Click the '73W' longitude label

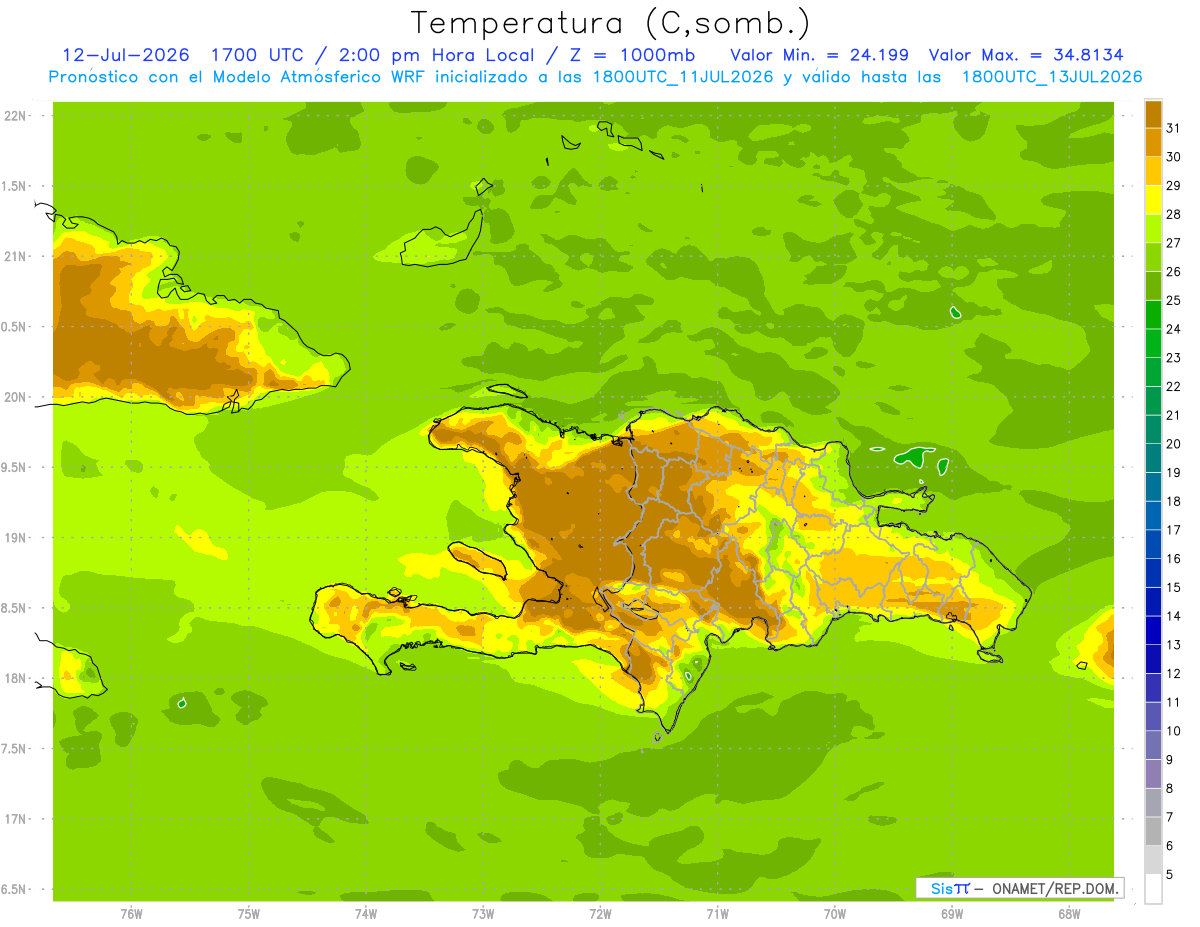click(483, 914)
